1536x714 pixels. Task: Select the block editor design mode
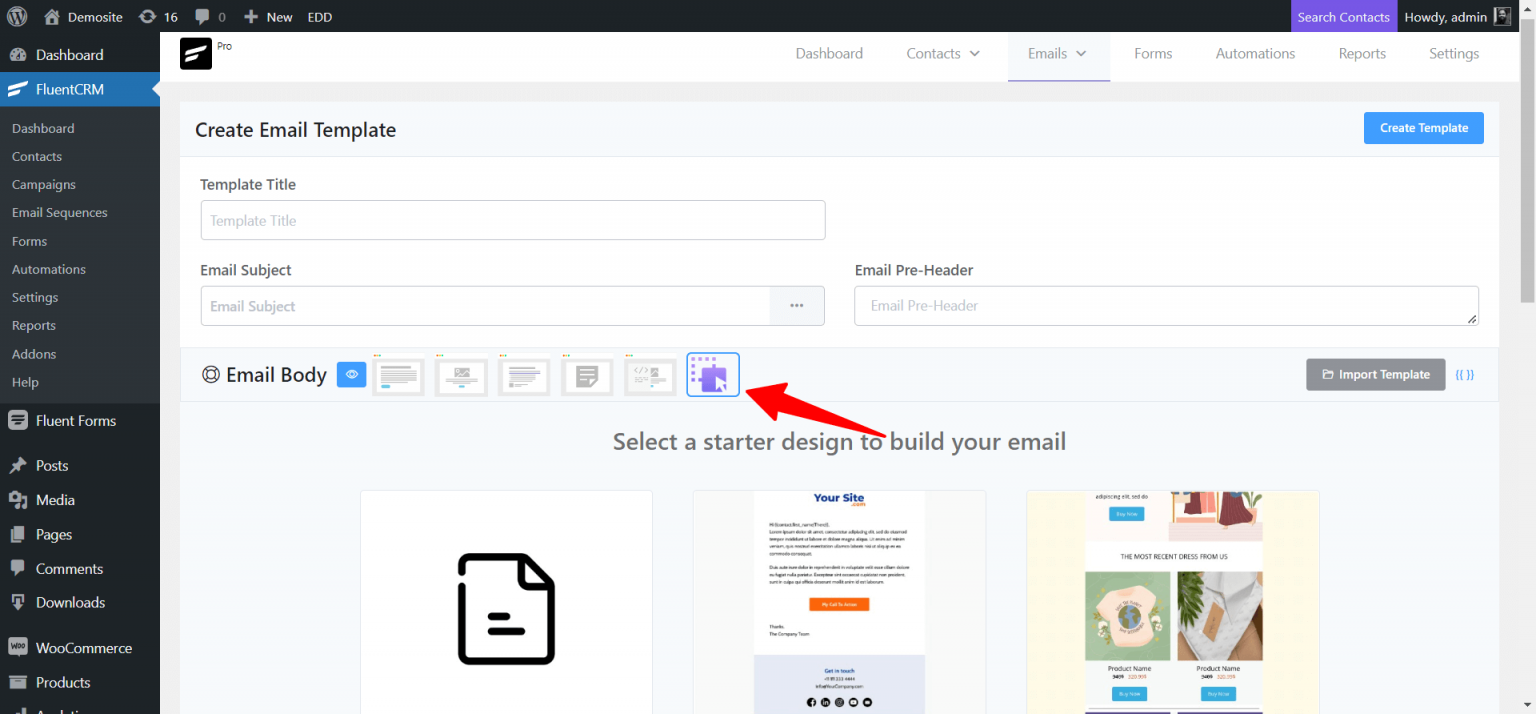713,374
